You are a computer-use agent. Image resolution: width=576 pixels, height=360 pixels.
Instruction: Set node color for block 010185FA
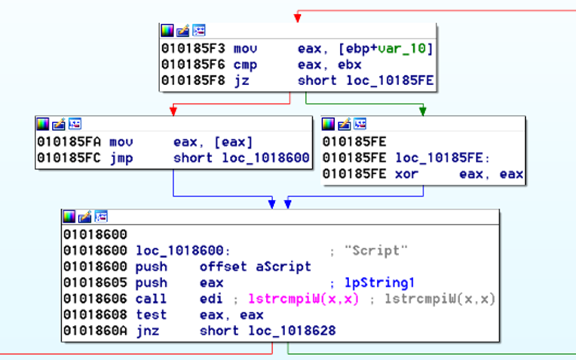tap(43, 124)
